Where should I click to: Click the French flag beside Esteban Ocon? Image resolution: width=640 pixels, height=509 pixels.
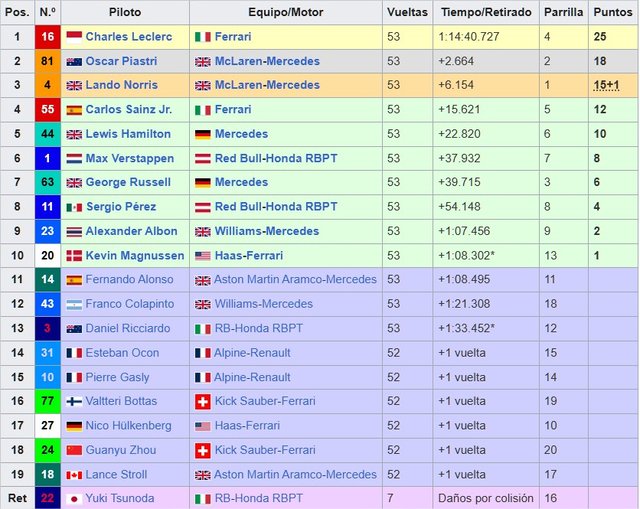(74, 353)
